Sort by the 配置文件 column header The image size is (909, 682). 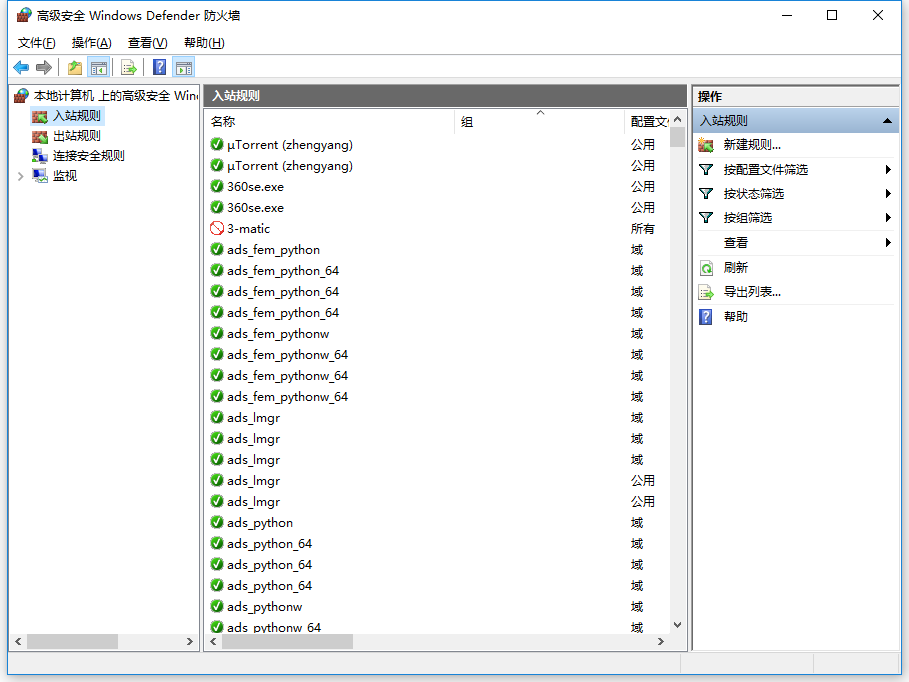tap(648, 122)
